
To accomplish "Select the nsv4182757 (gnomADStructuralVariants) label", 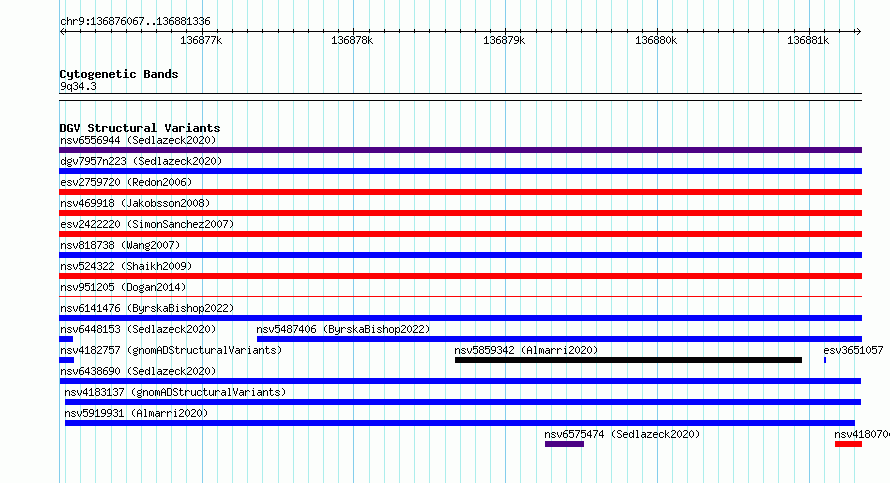I will click(171, 350).
